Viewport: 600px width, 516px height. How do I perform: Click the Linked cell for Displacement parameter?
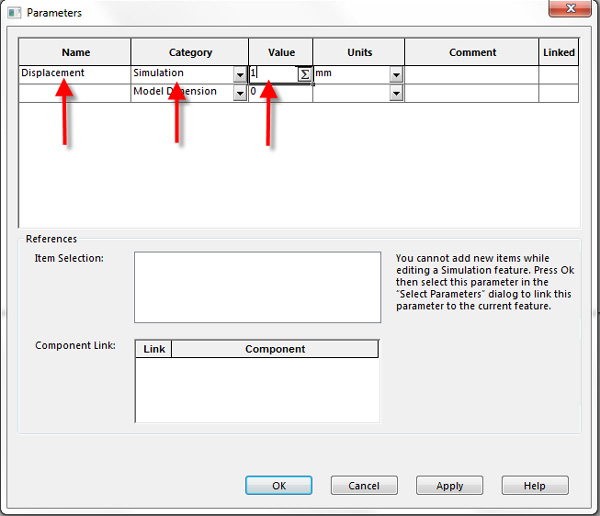click(x=559, y=74)
